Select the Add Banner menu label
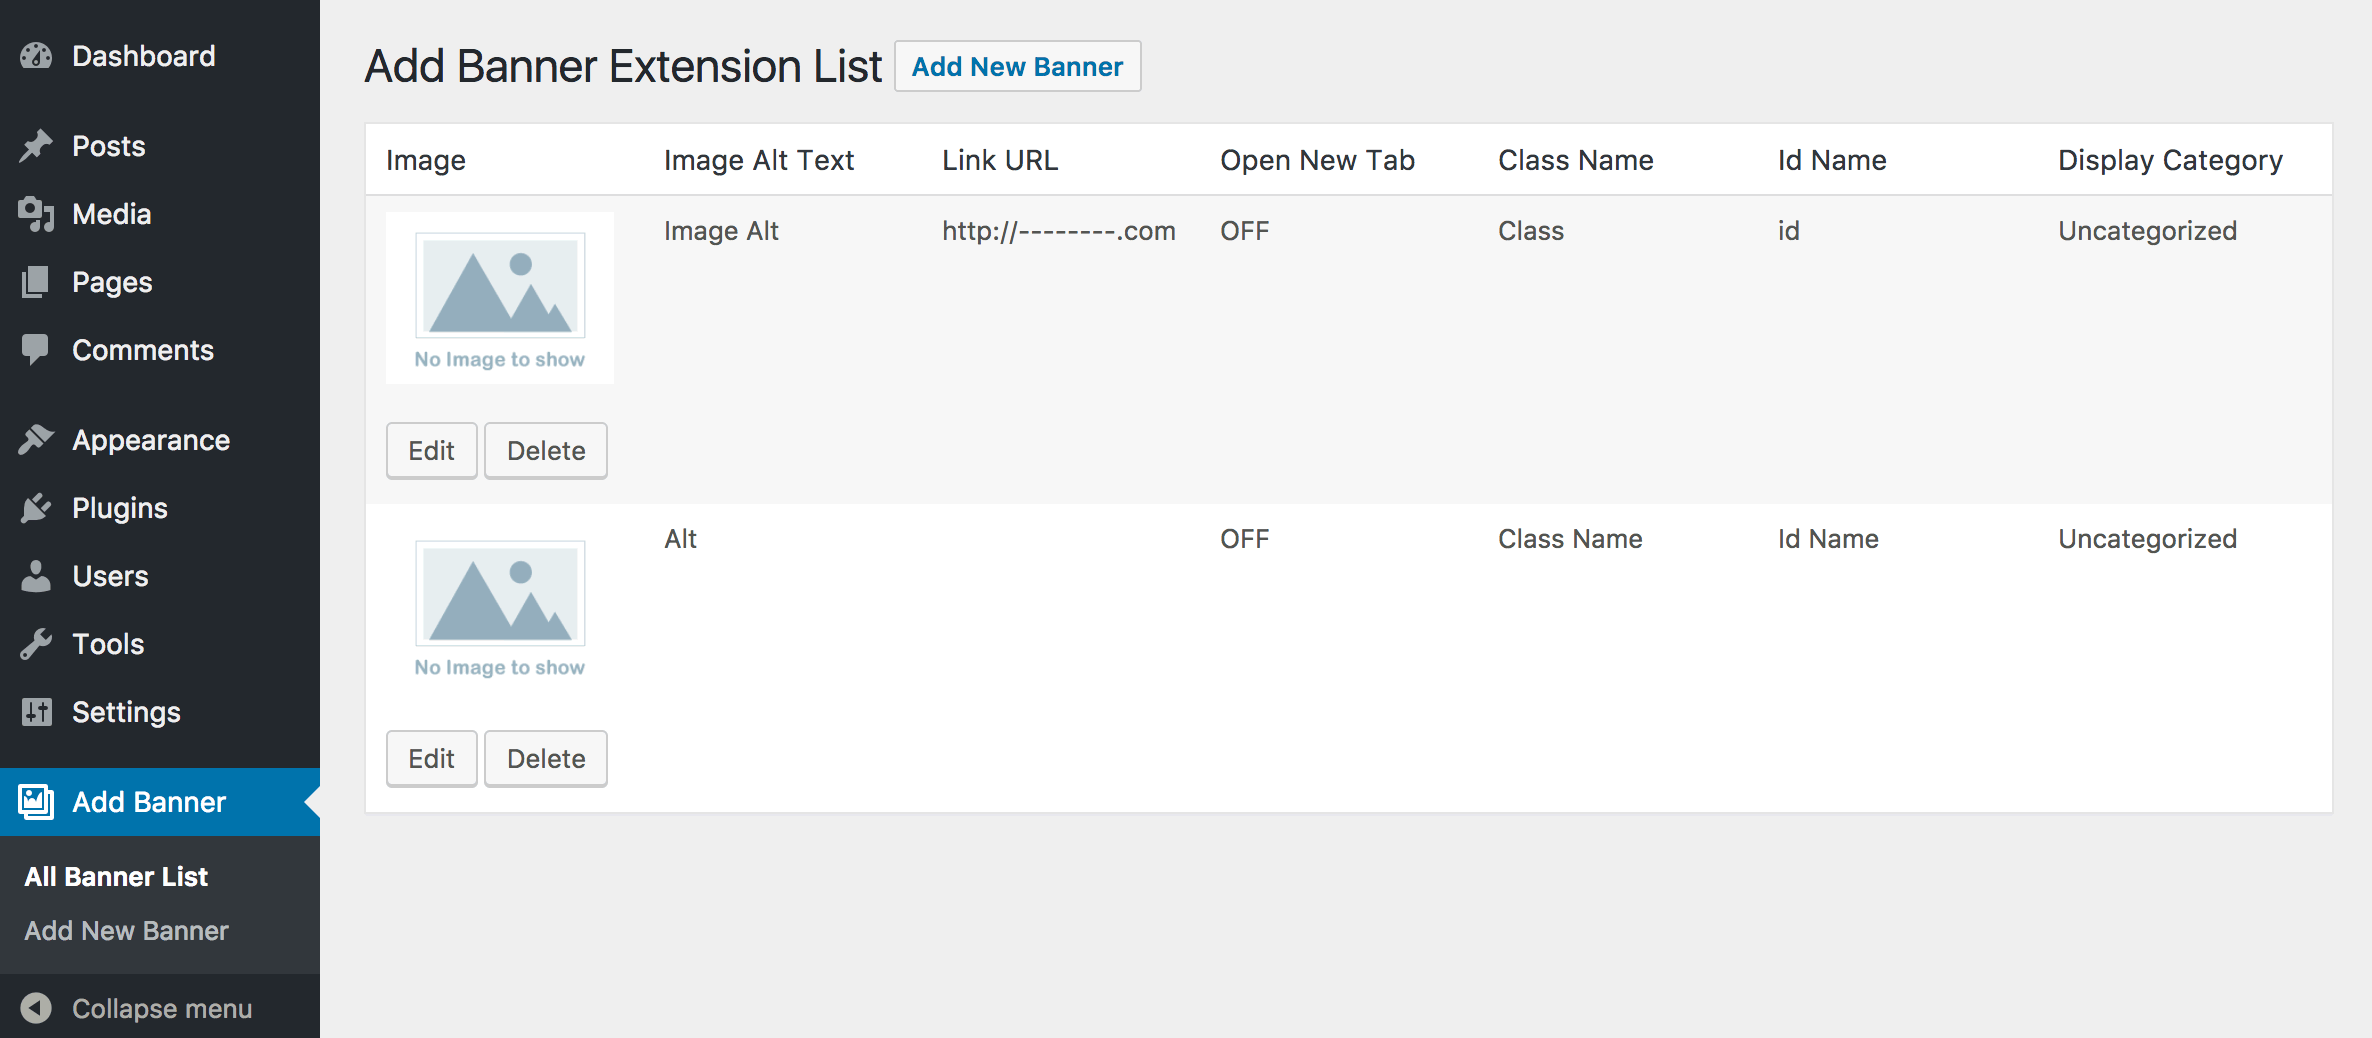The width and height of the screenshot is (2372, 1038). tap(149, 802)
